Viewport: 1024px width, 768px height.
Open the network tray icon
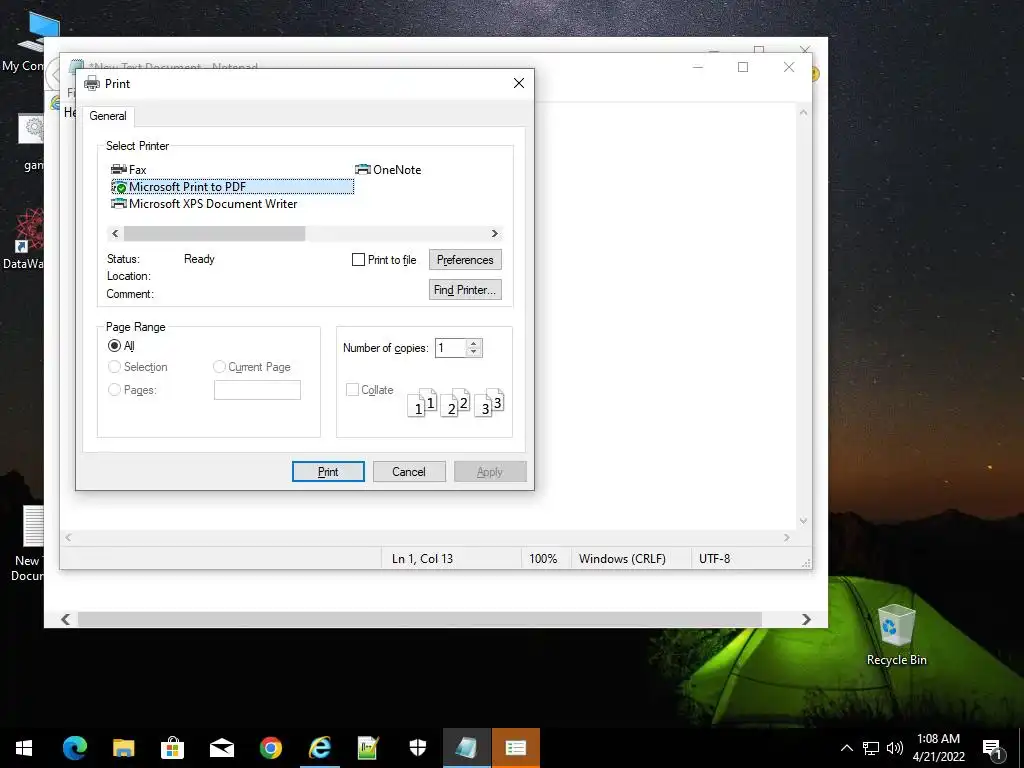point(871,748)
